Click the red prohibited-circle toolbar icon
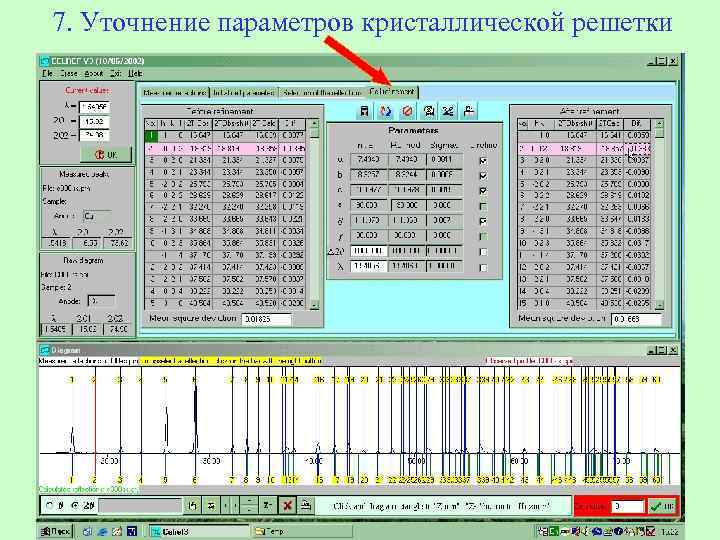The height and width of the screenshot is (540, 720). click(x=407, y=111)
